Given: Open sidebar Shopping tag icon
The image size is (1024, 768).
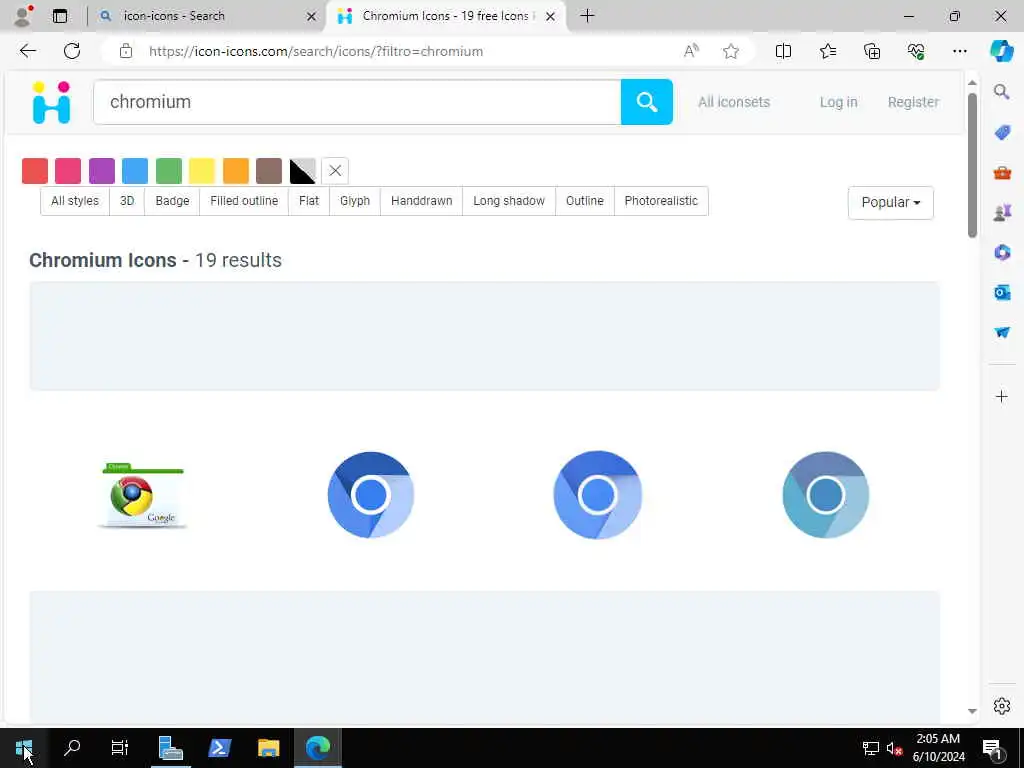Looking at the screenshot, I should [1002, 133].
